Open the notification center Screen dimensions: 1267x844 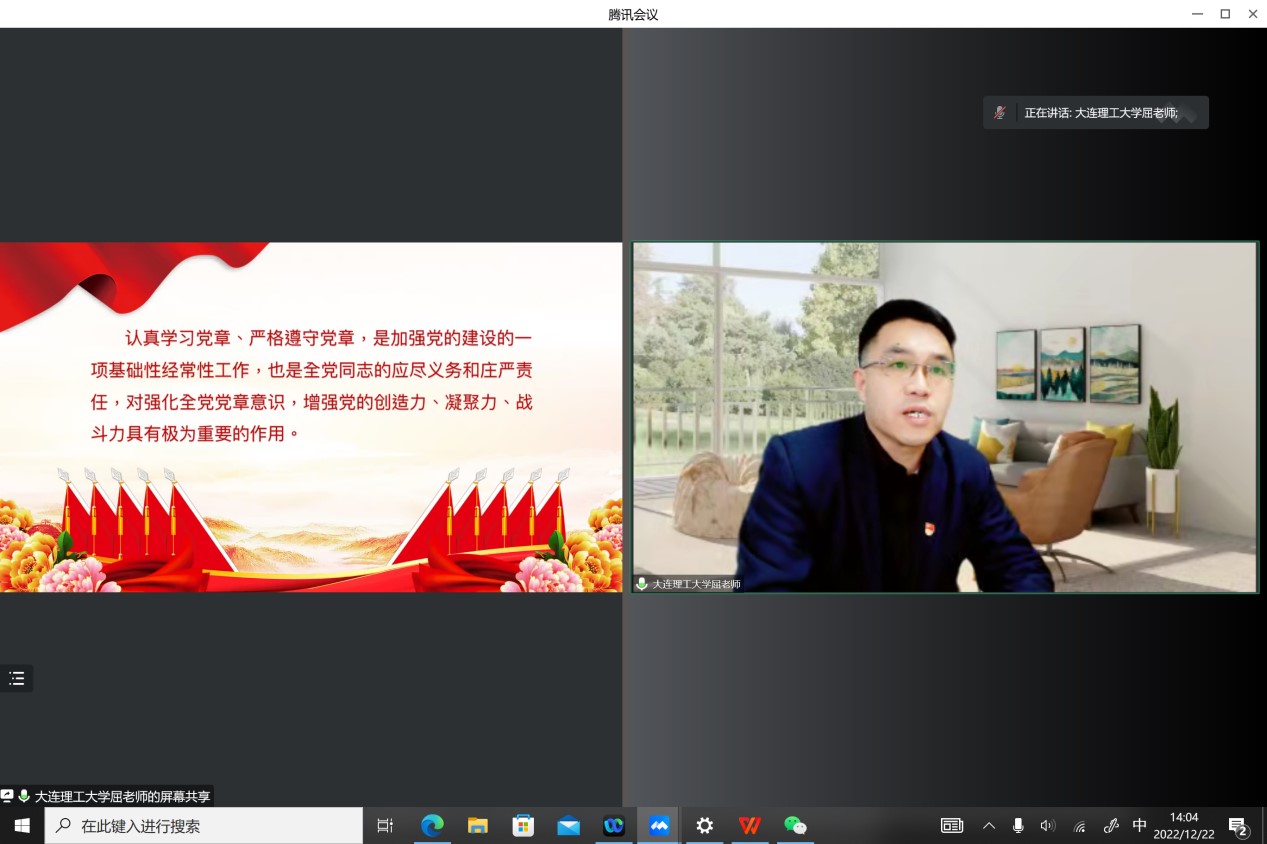pos(1238,826)
